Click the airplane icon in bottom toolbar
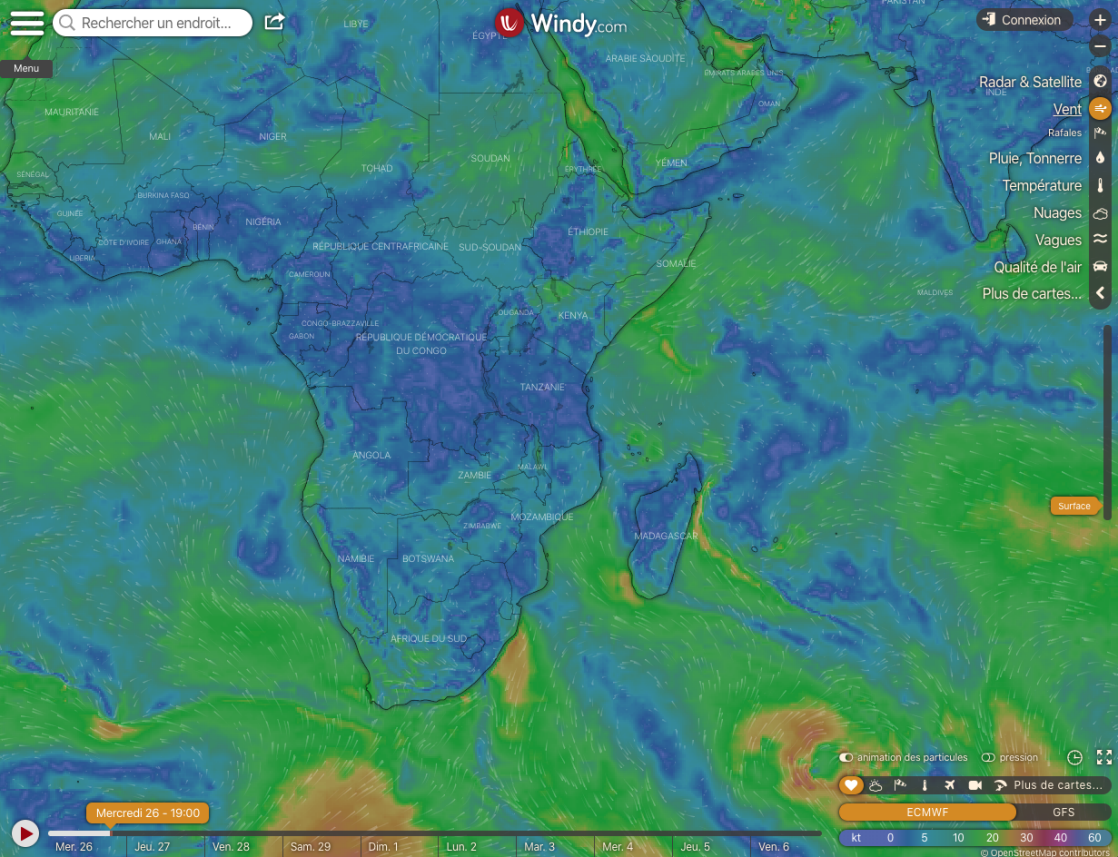Viewport: 1118px width, 857px height. click(x=948, y=786)
